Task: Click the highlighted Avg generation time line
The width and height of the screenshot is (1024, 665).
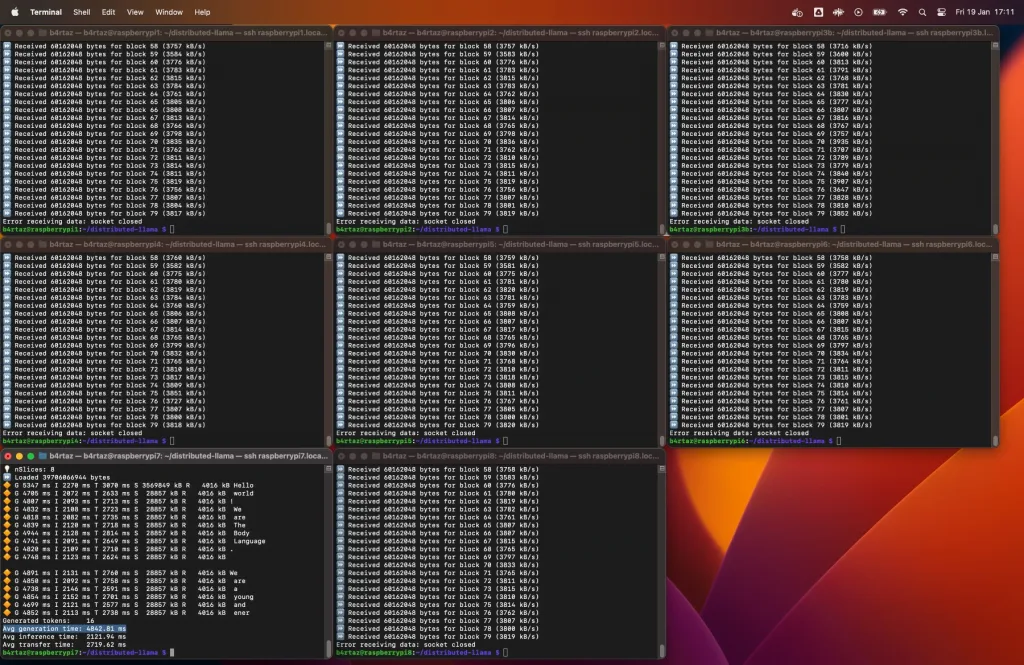Action: (64, 628)
